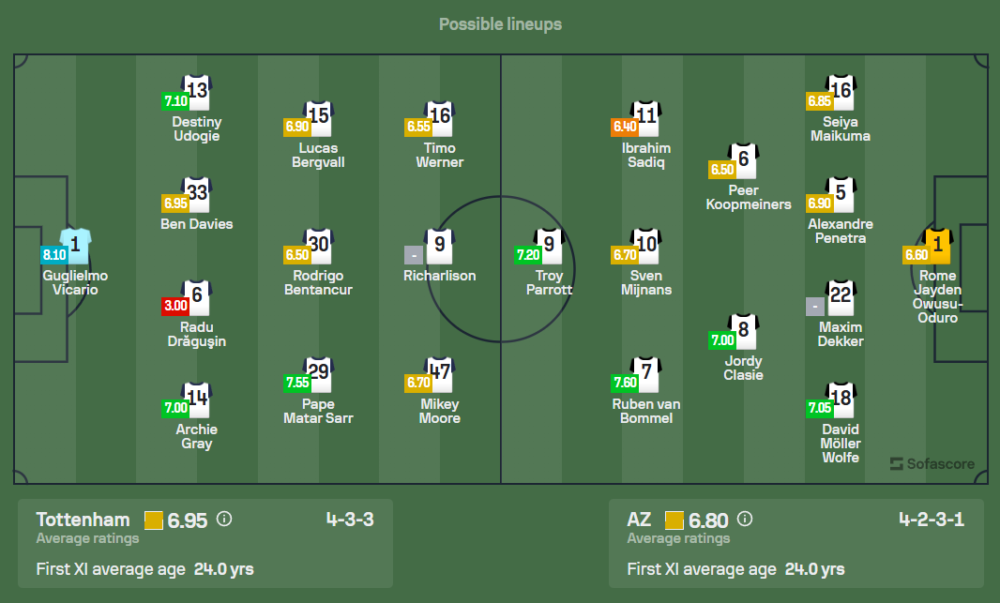The image size is (1000, 603).
Task: Click Guglielmo Vicario's goalkeeper shirt icon
Action: coord(75,244)
